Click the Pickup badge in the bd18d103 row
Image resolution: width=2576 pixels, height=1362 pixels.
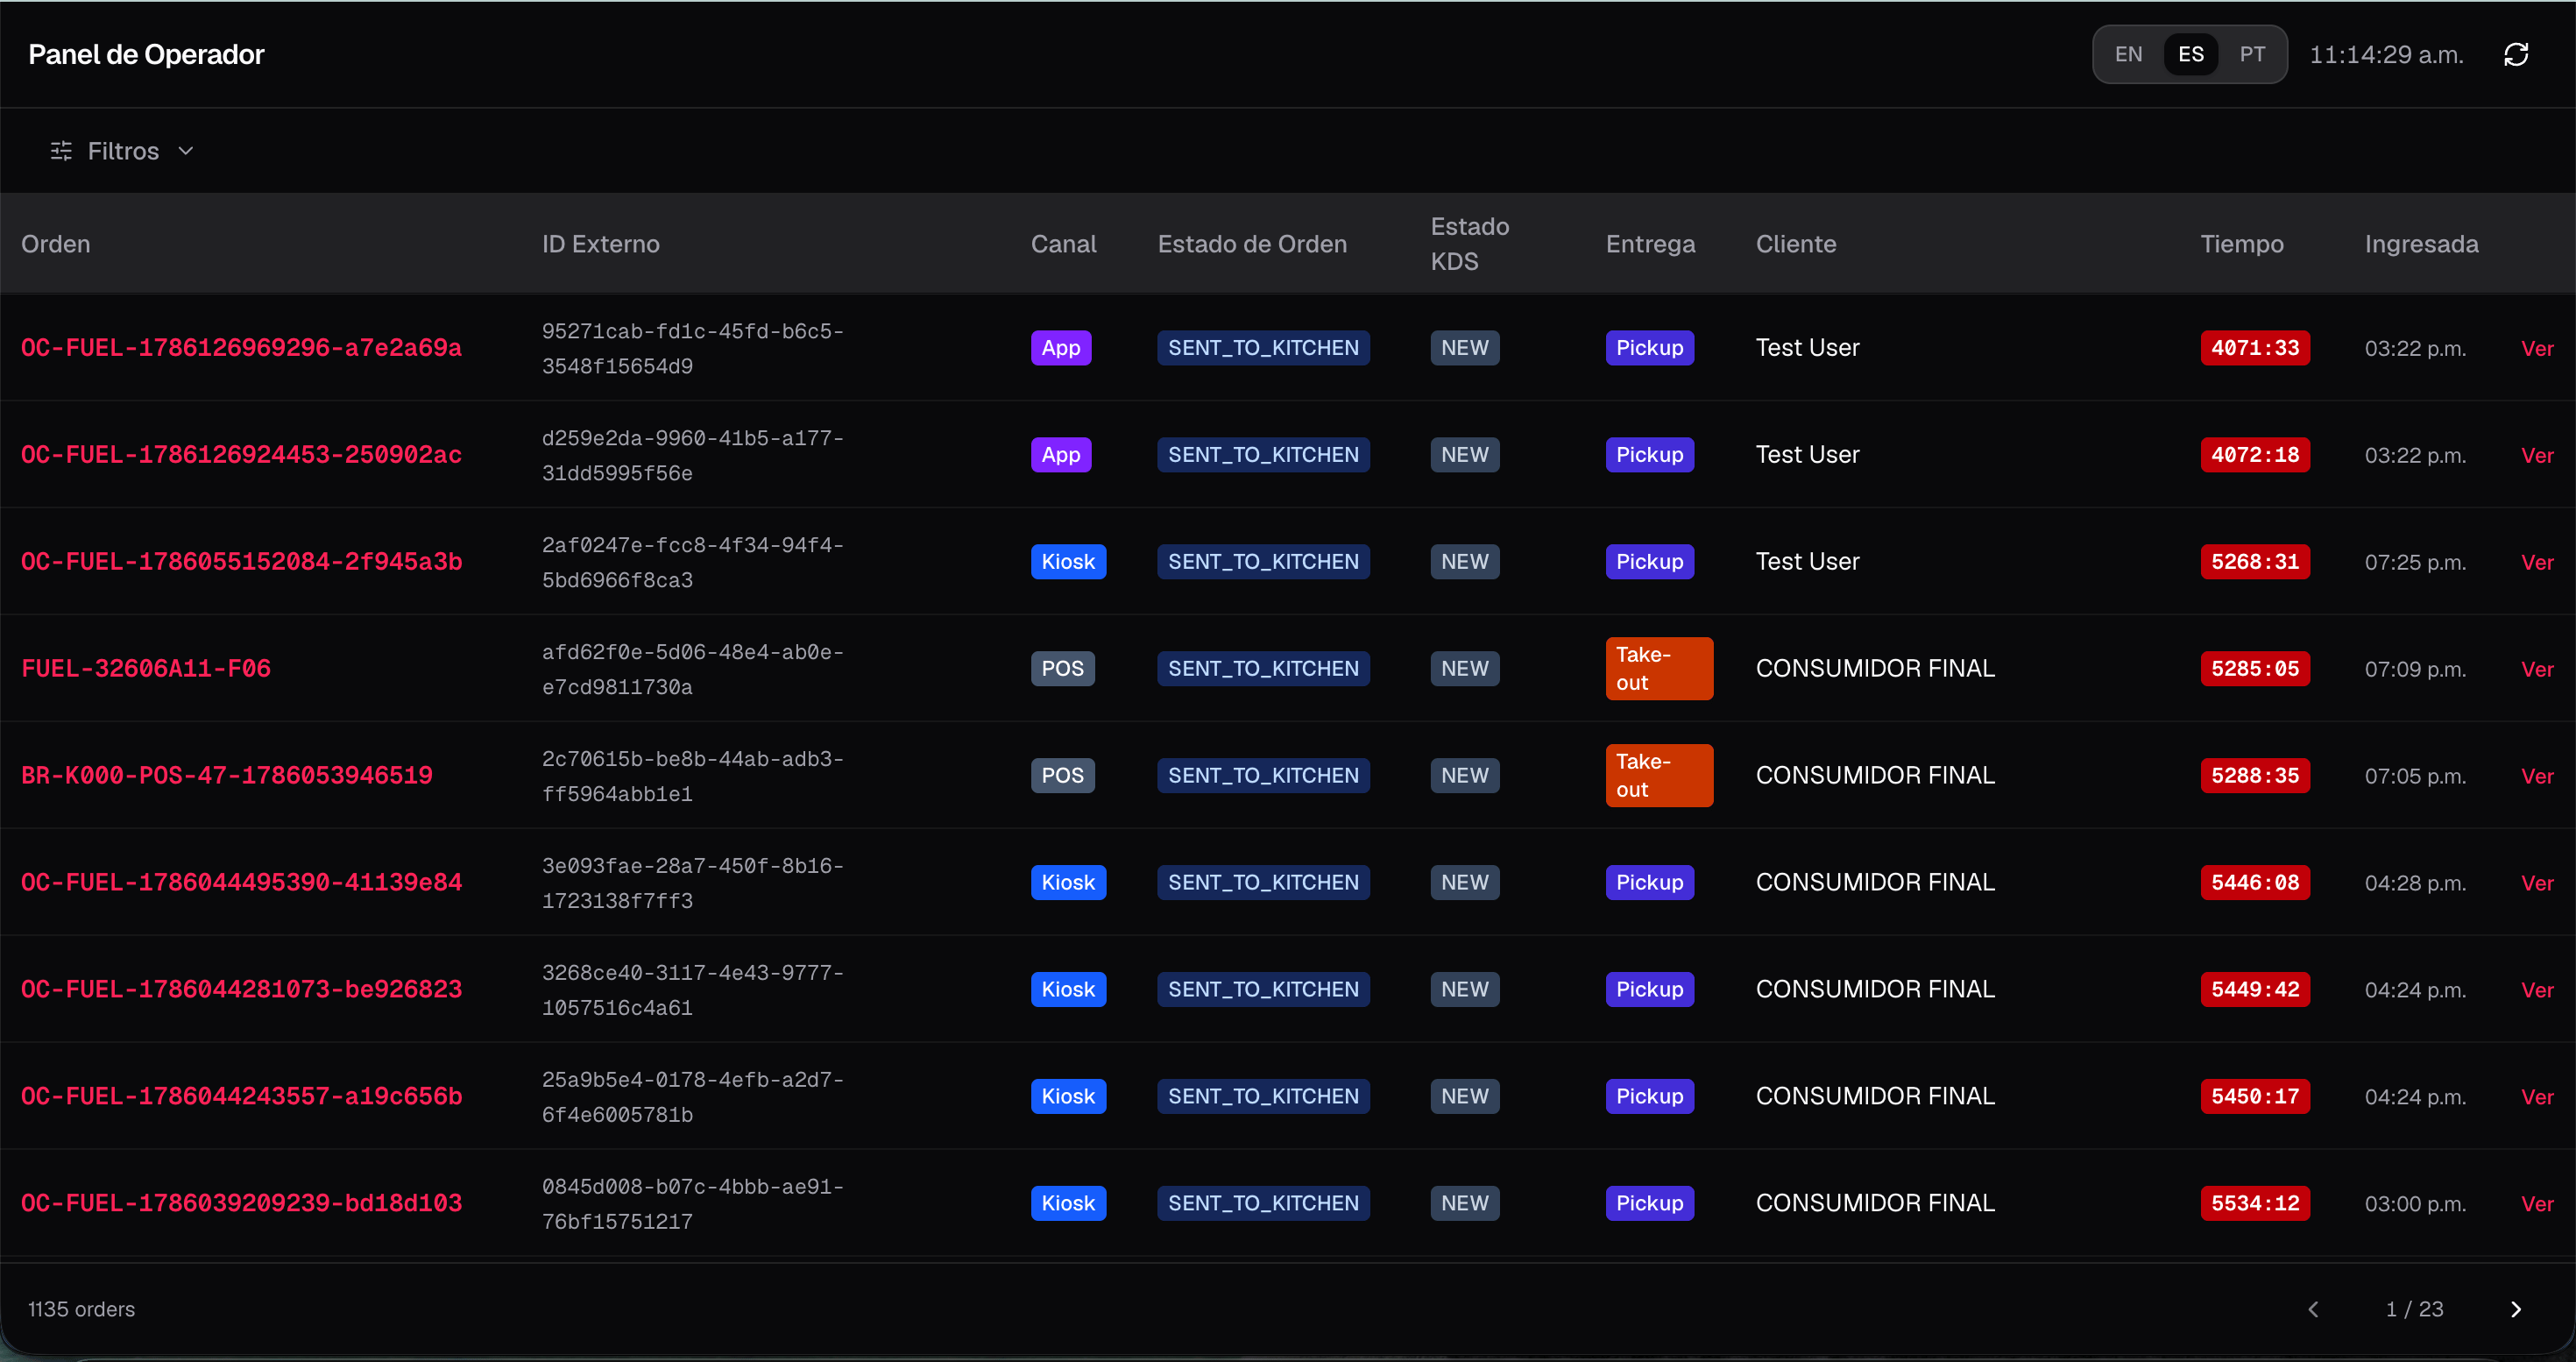(x=1650, y=1204)
